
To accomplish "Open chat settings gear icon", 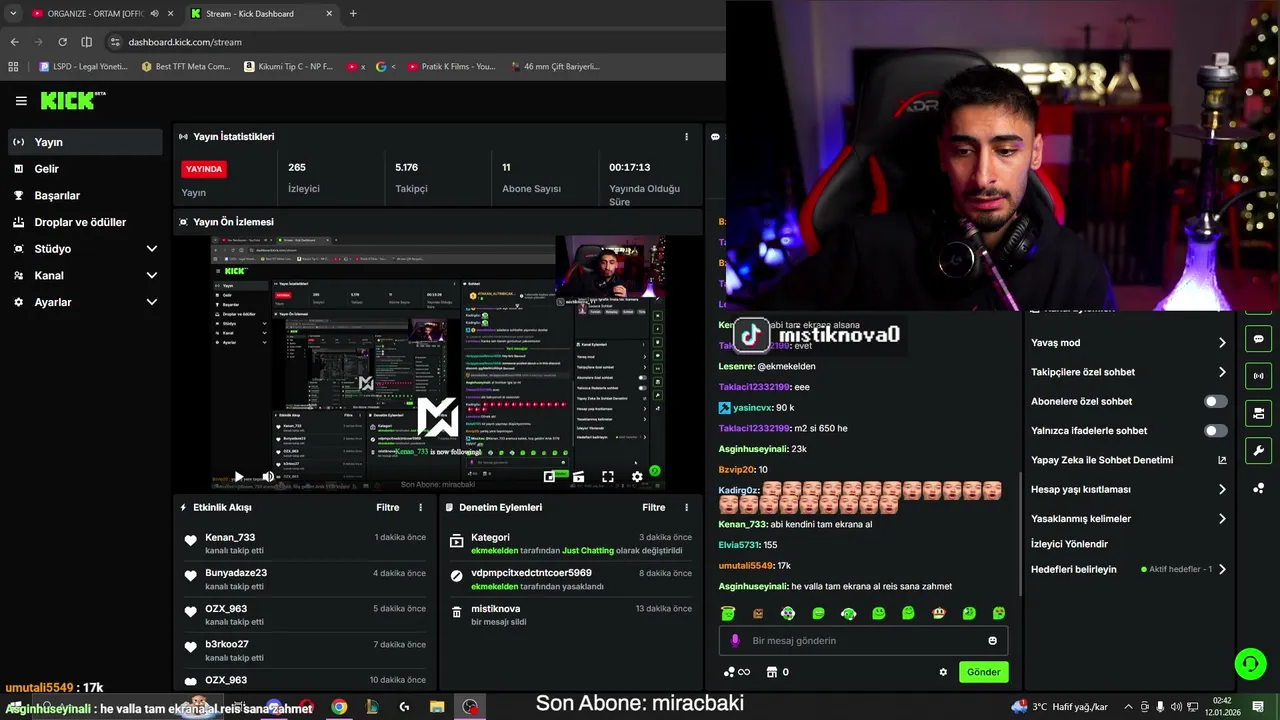I will click(x=943, y=672).
